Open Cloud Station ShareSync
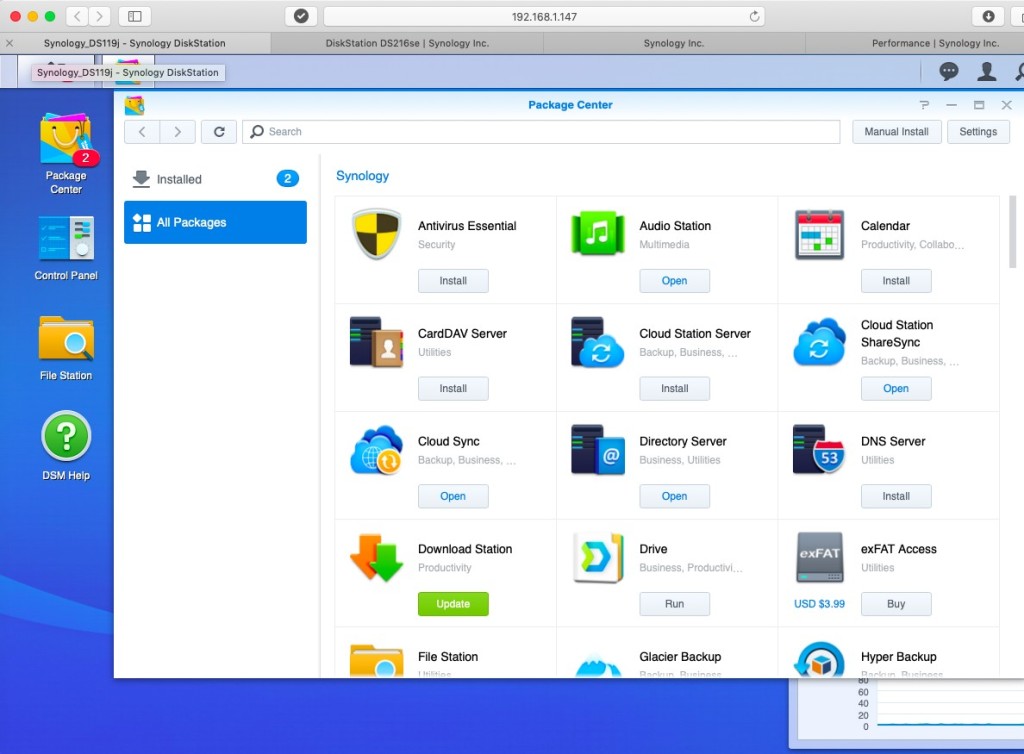The width and height of the screenshot is (1024, 754). point(895,388)
